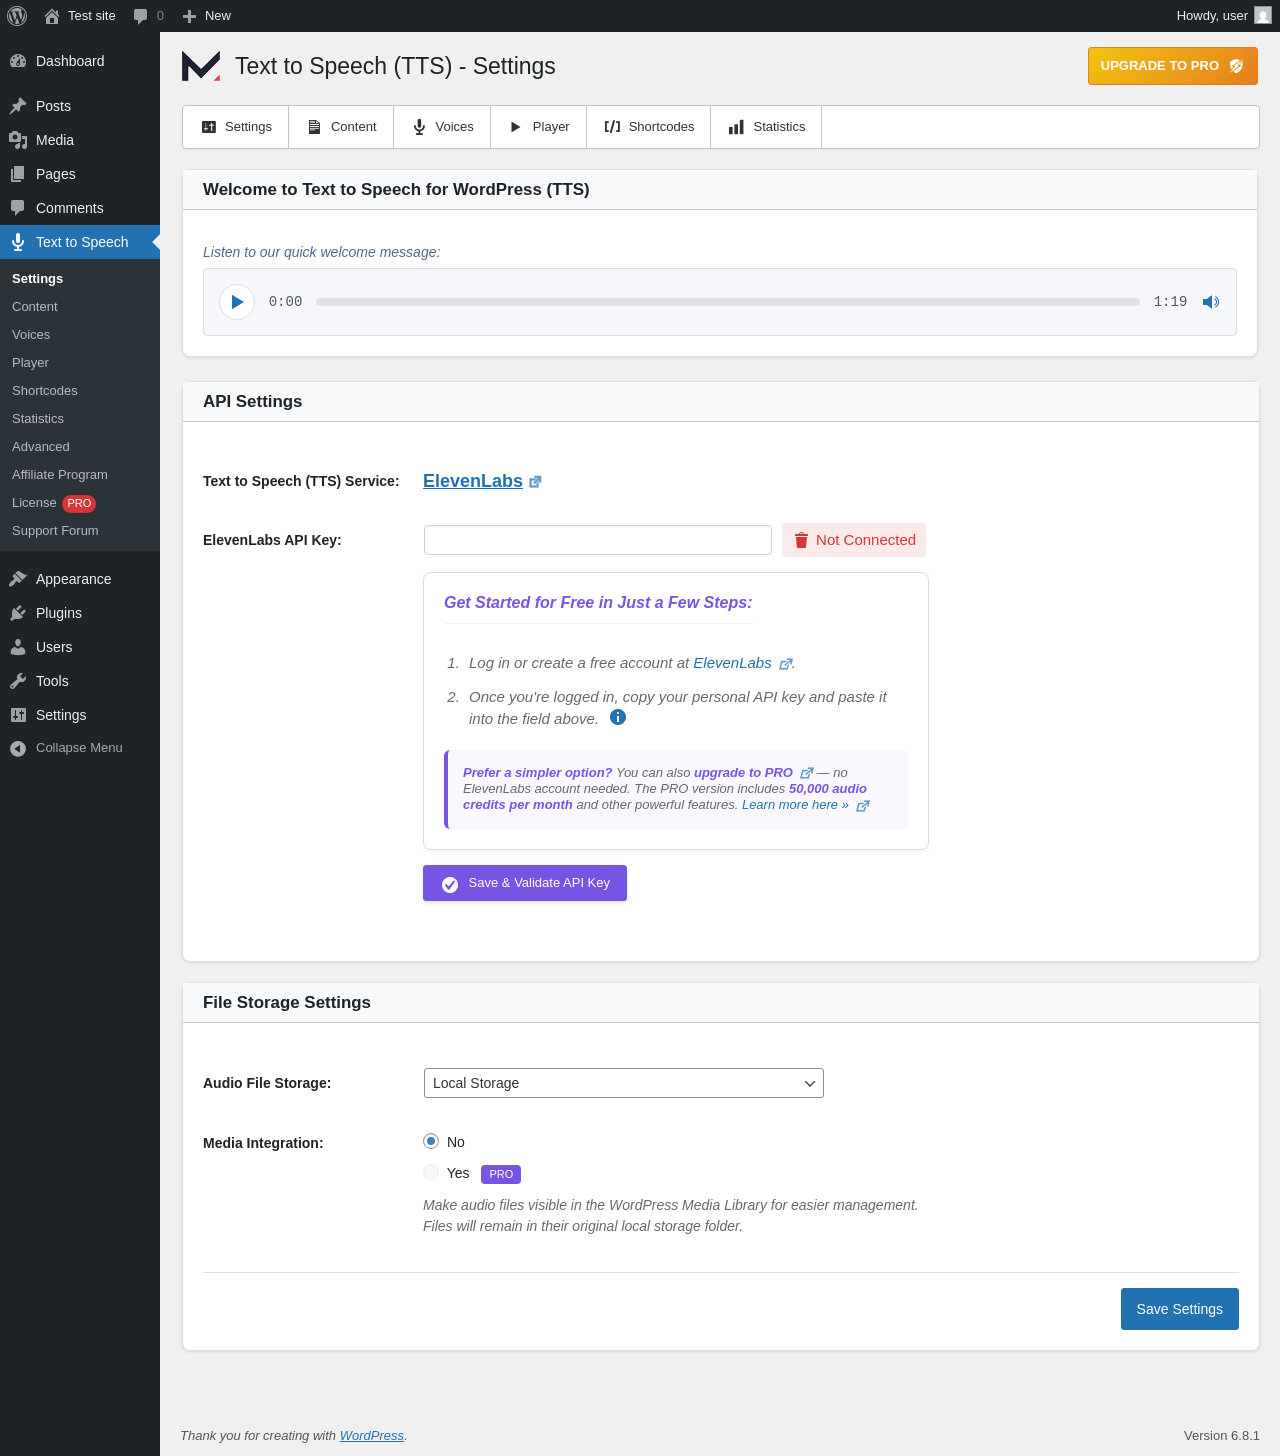Open the comments bubble in admin bar
This screenshot has height=1456, width=1280.
pyautogui.click(x=148, y=16)
